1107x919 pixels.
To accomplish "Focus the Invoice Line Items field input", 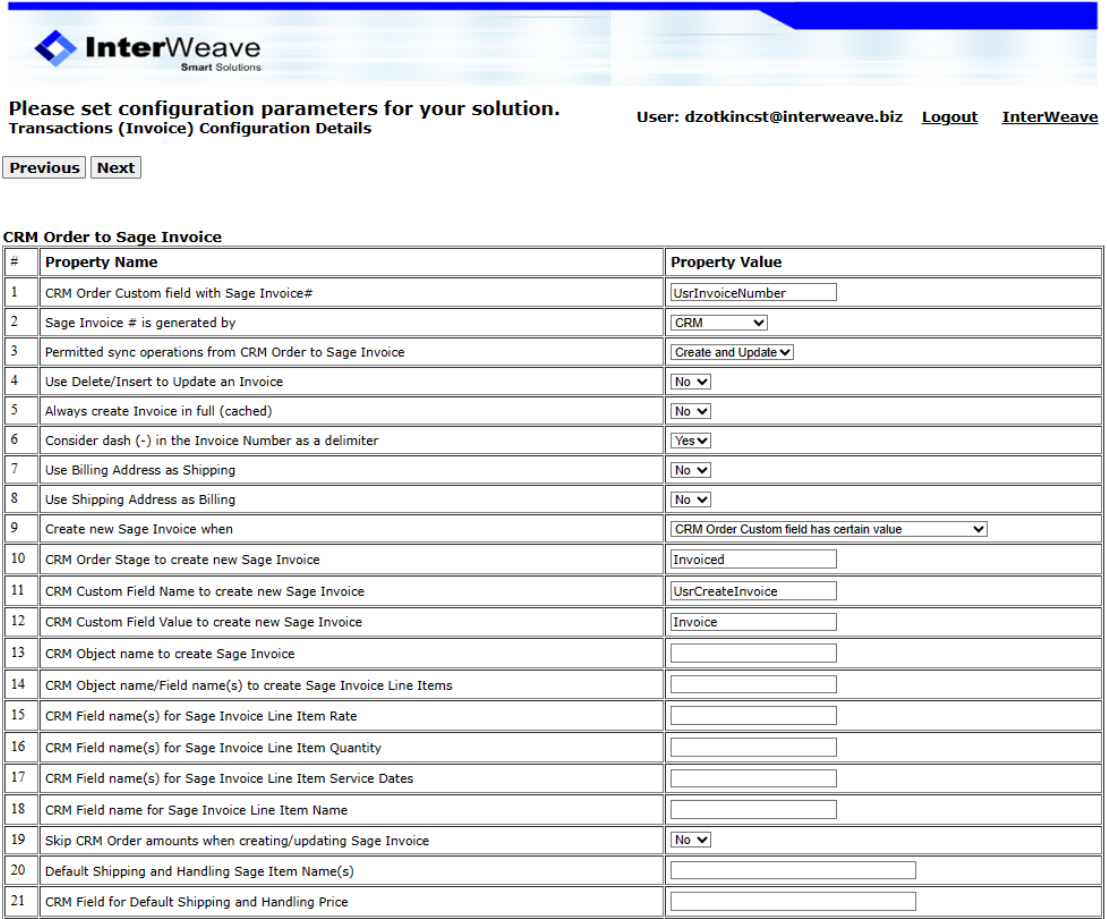I will (753, 684).
